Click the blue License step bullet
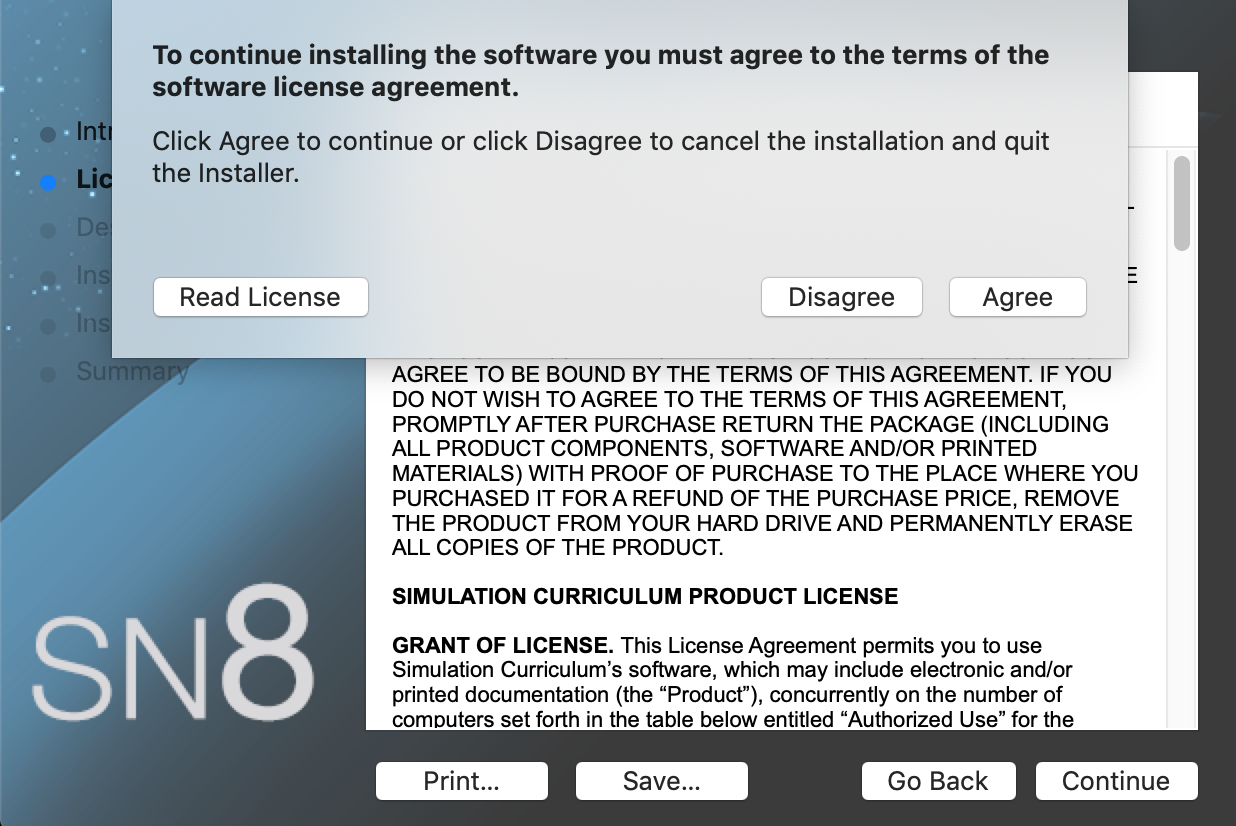The image size is (1236, 826). (48, 183)
